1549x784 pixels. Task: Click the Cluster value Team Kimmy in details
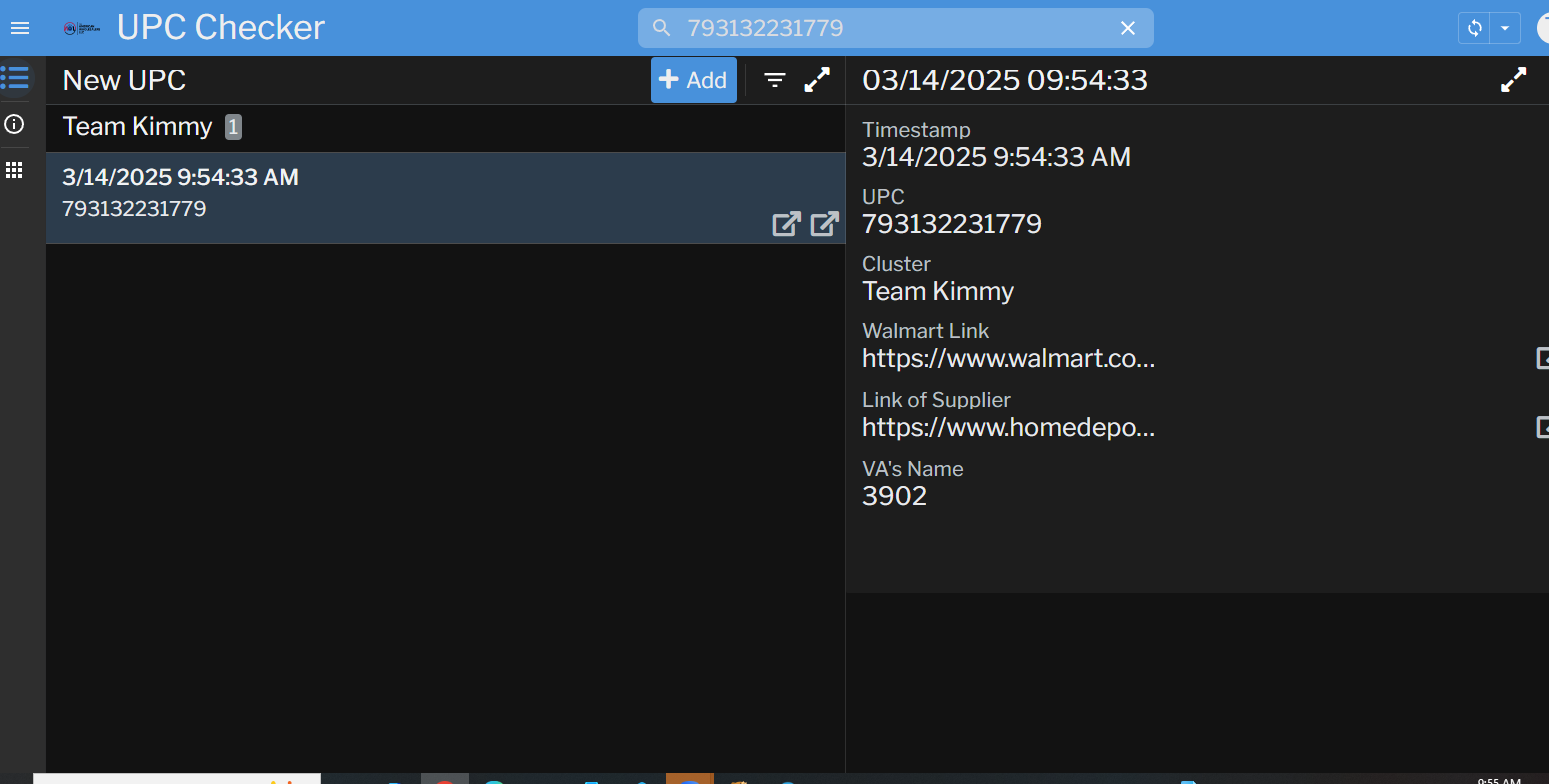click(938, 291)
